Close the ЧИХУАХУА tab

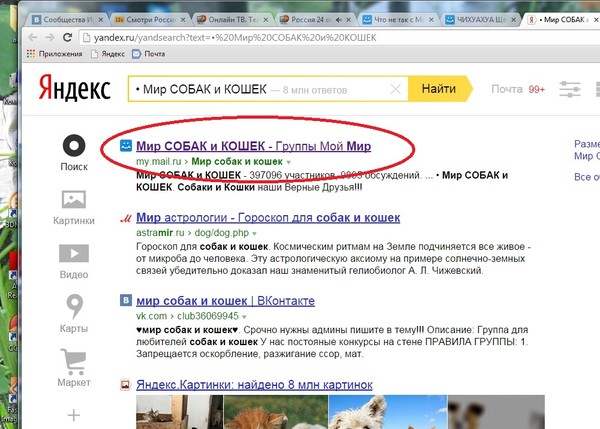click(x=514, y=20)
